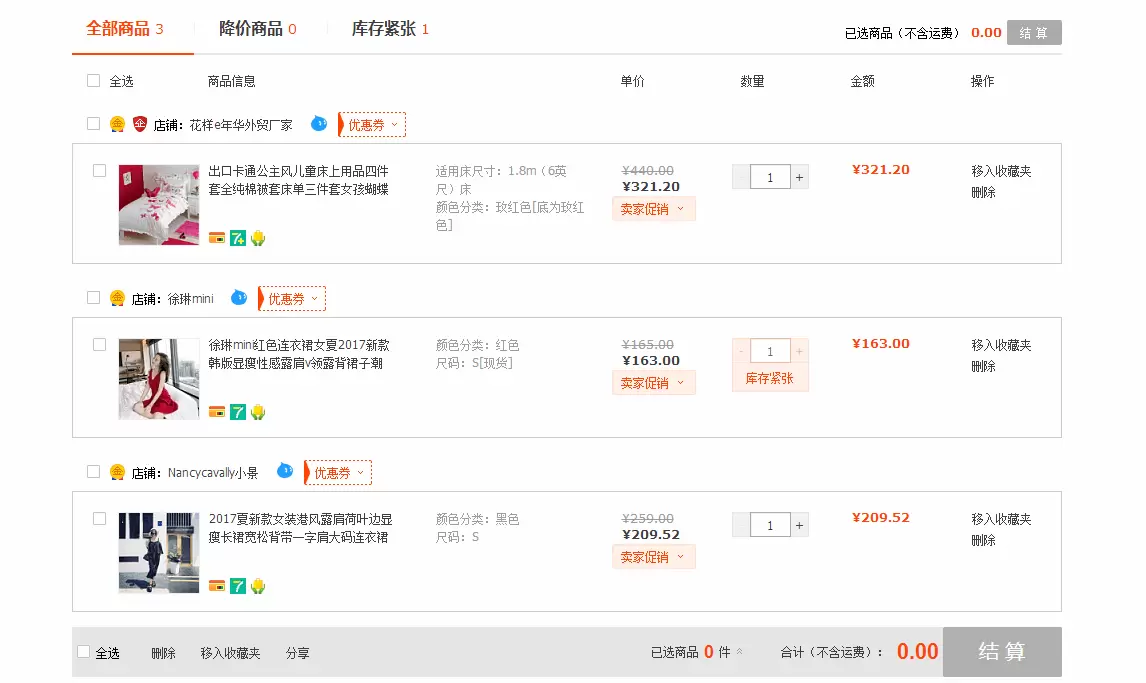The height and width of the screenshot is (683, 1146).
Task: Expand 优惠券 dropdown for 花样e年华外贸厂家
Action: (372, 125)
